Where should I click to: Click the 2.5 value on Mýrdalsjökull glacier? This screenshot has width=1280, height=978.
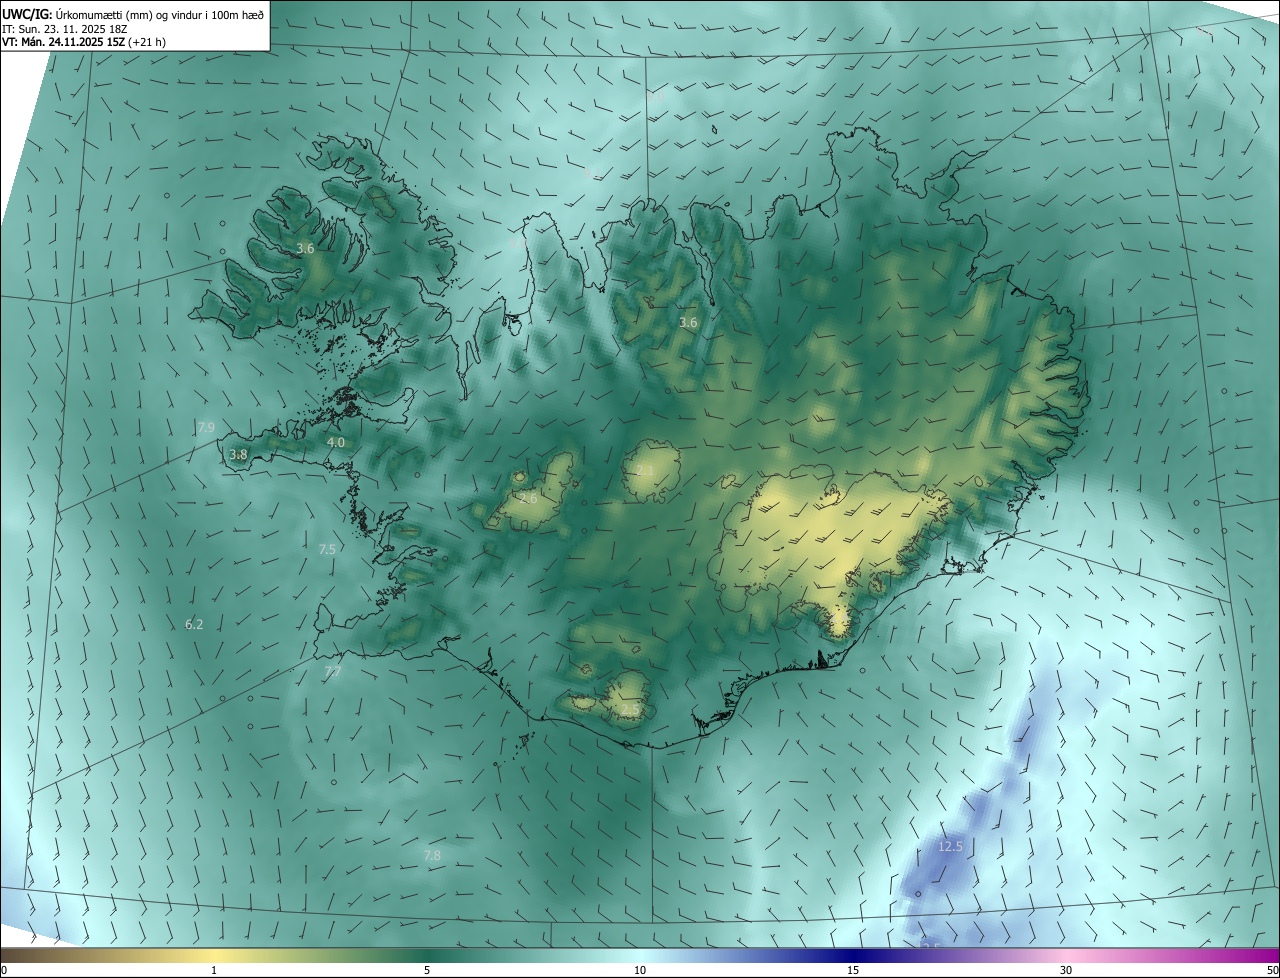coord(630,709)
